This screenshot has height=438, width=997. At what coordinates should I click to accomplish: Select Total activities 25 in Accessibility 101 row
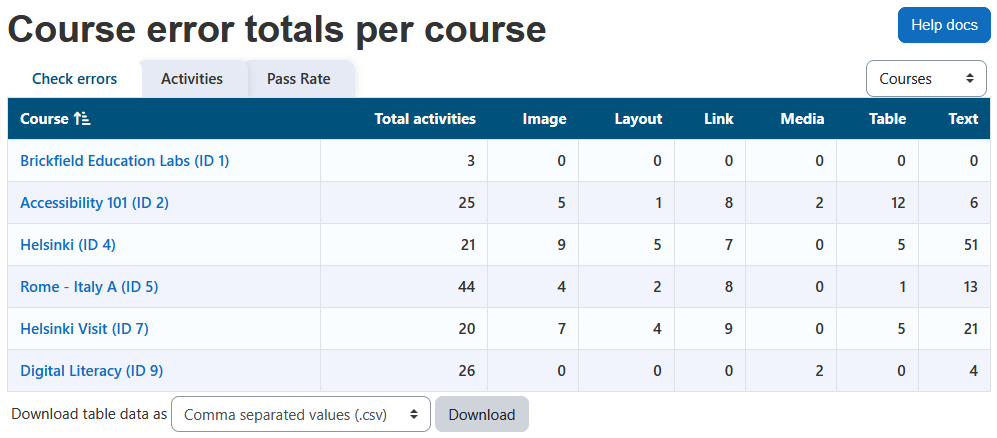pyautogui.click(x=467, y=203)
